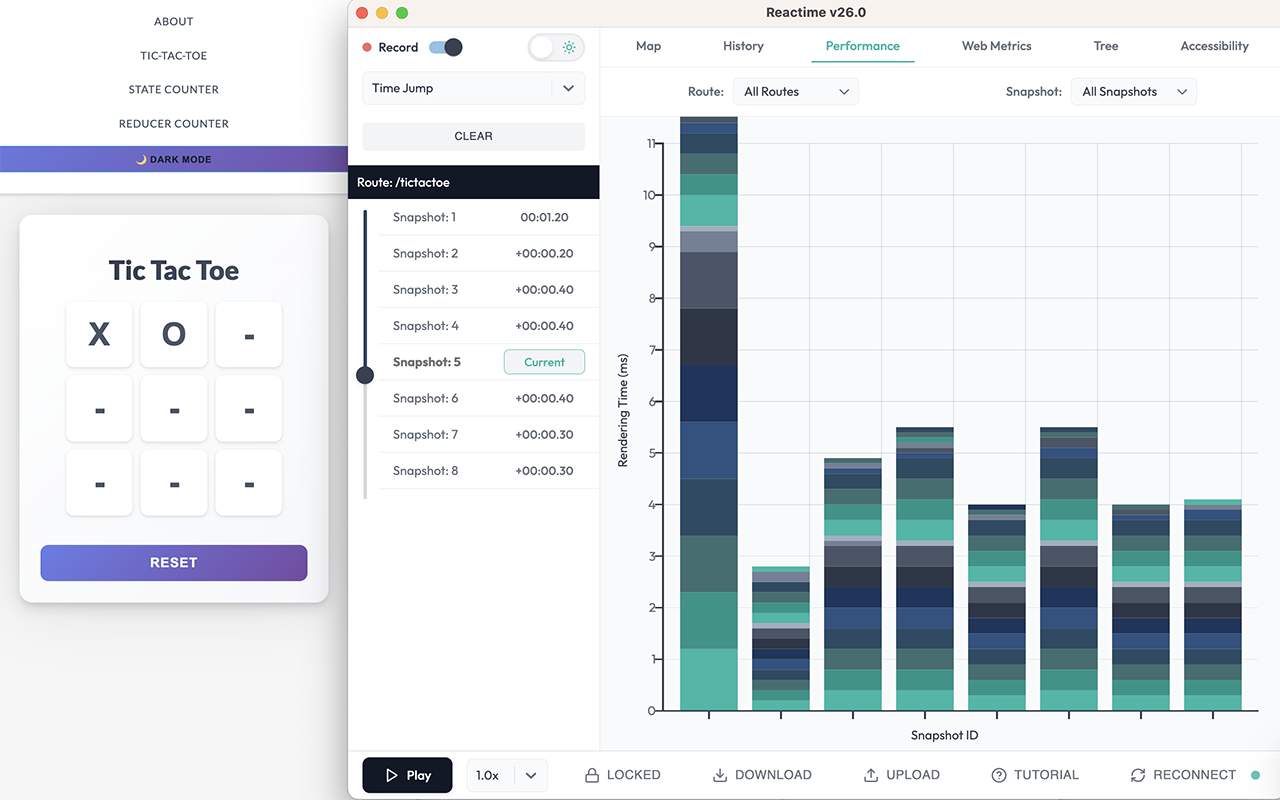Click the chevron beside 1.0x speed
This screenshot has height=800, width=1280.
[x=531, y=775]
